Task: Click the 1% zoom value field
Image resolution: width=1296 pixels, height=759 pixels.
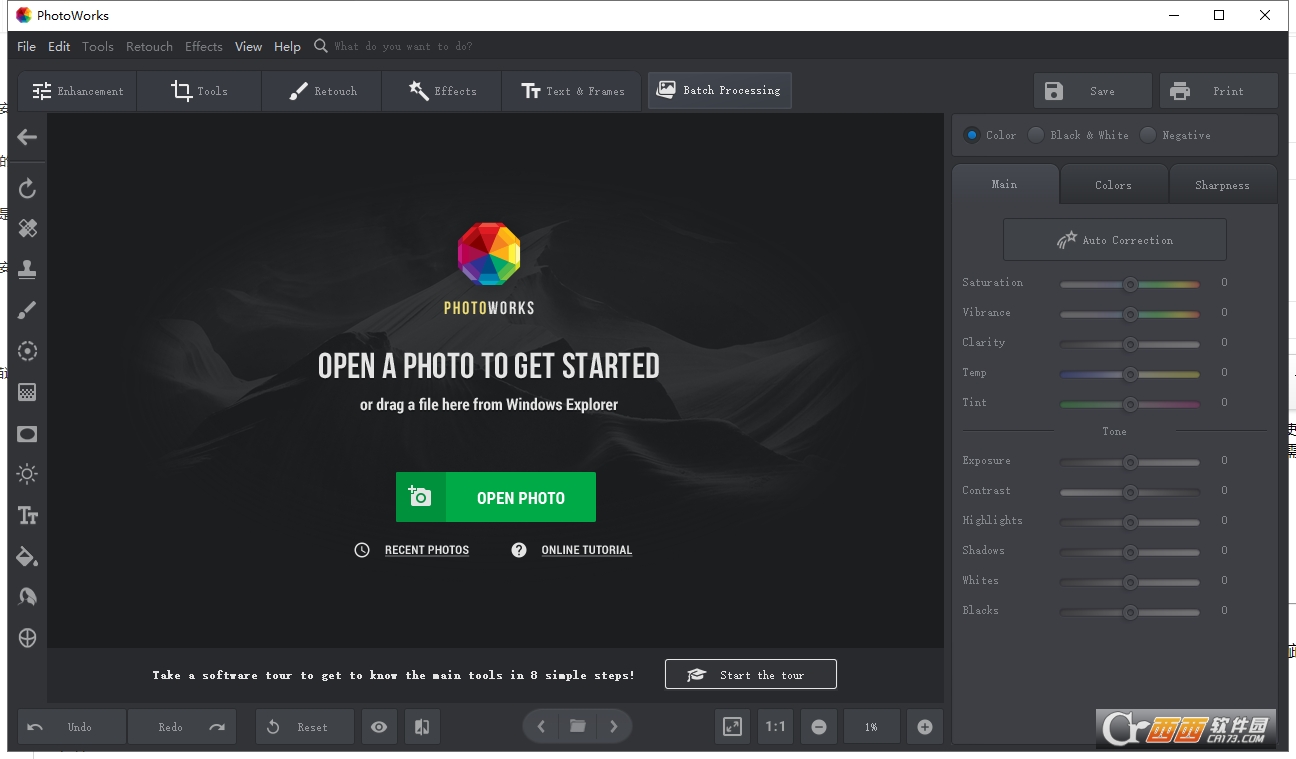Action: point(872,727)
